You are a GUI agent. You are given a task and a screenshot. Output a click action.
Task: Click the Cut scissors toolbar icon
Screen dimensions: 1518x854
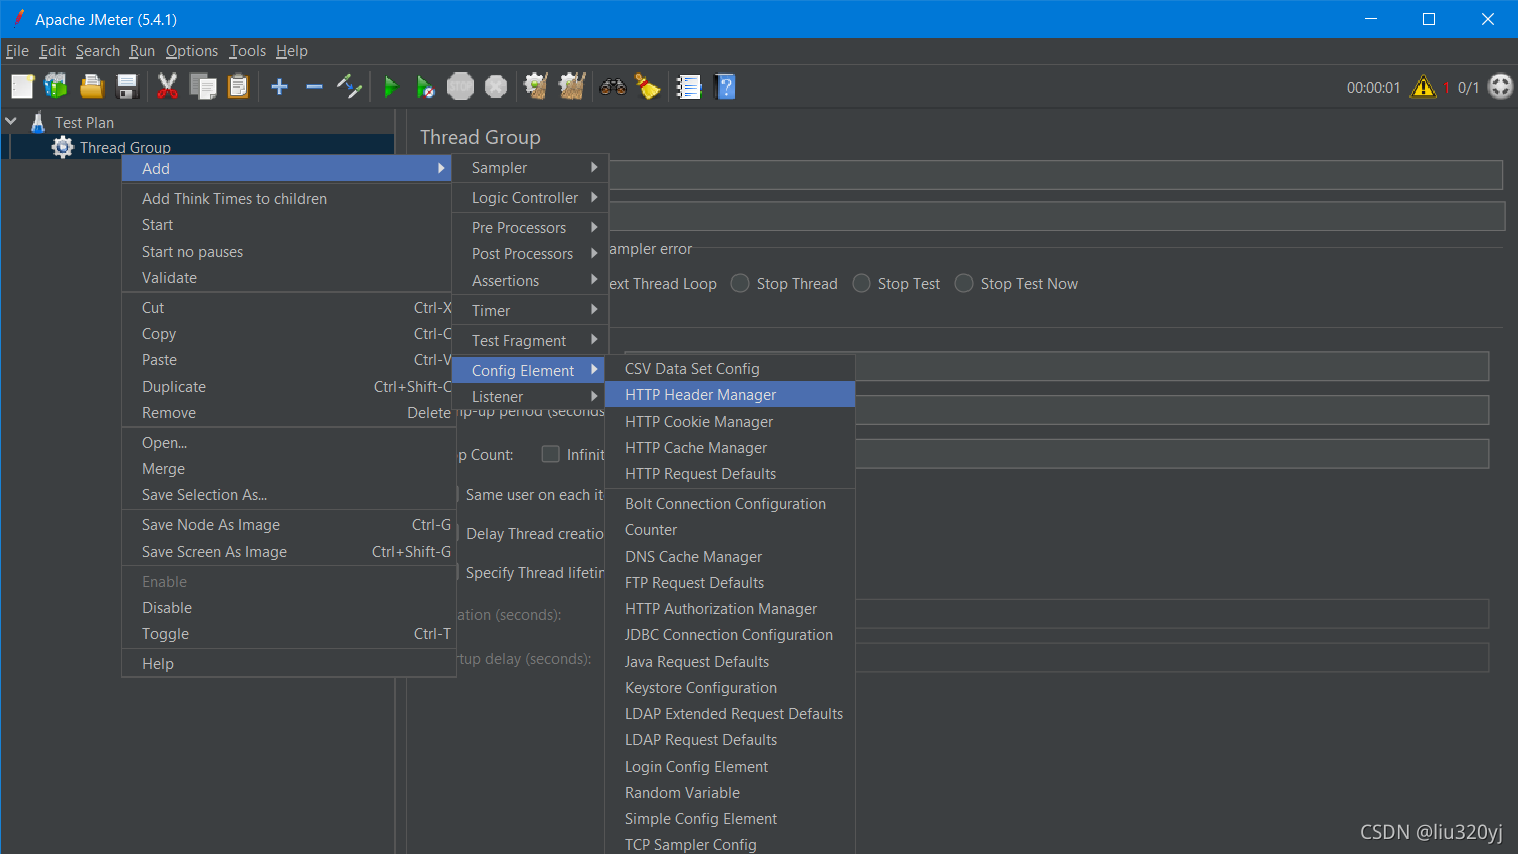[x=167, y=87]
